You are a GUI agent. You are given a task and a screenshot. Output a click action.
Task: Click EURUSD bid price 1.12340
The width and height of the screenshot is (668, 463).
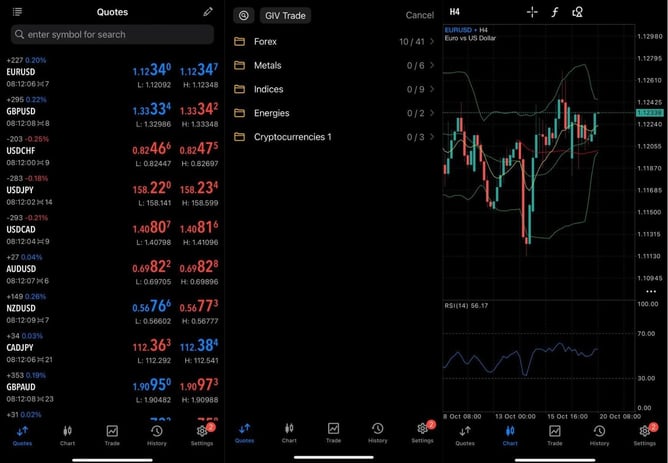[x=152, y=70]
